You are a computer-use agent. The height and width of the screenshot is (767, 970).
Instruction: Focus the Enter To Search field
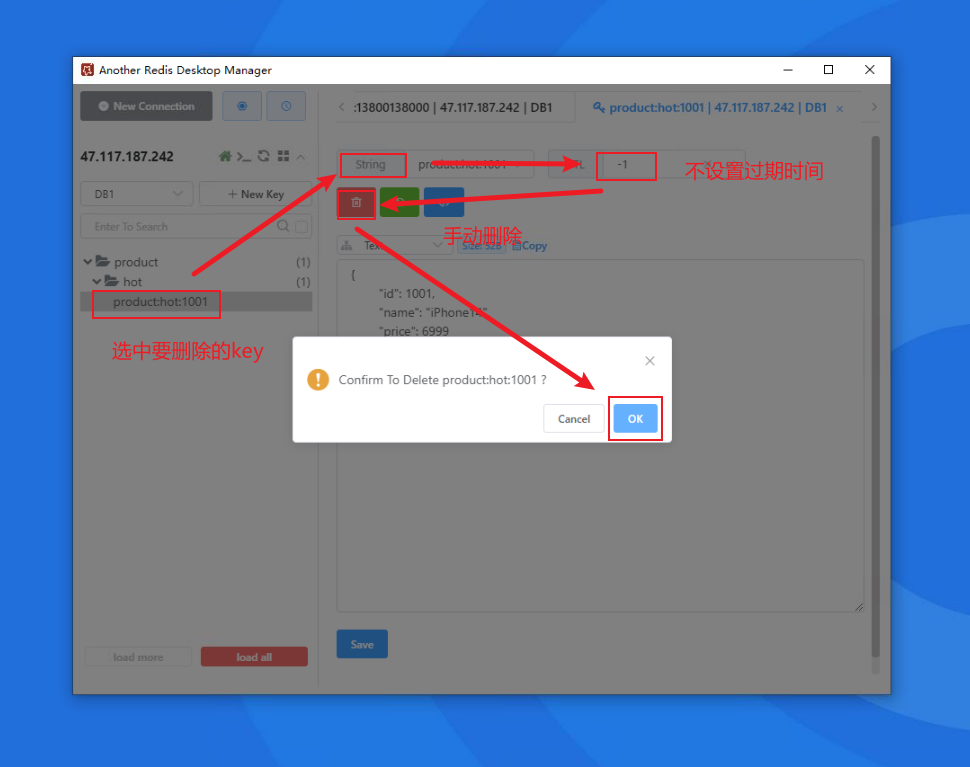pos(183,226)
